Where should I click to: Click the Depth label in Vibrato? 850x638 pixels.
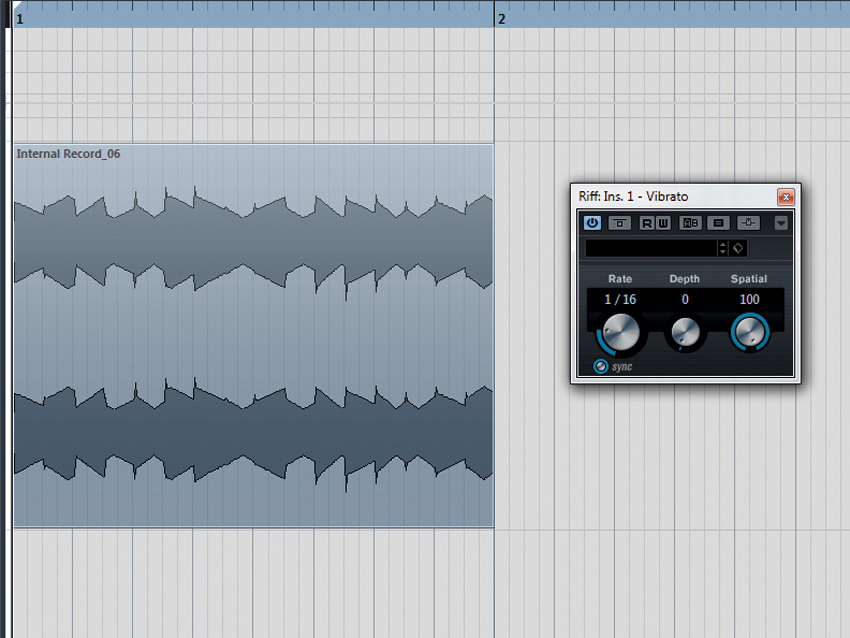[x=685, y=279]
